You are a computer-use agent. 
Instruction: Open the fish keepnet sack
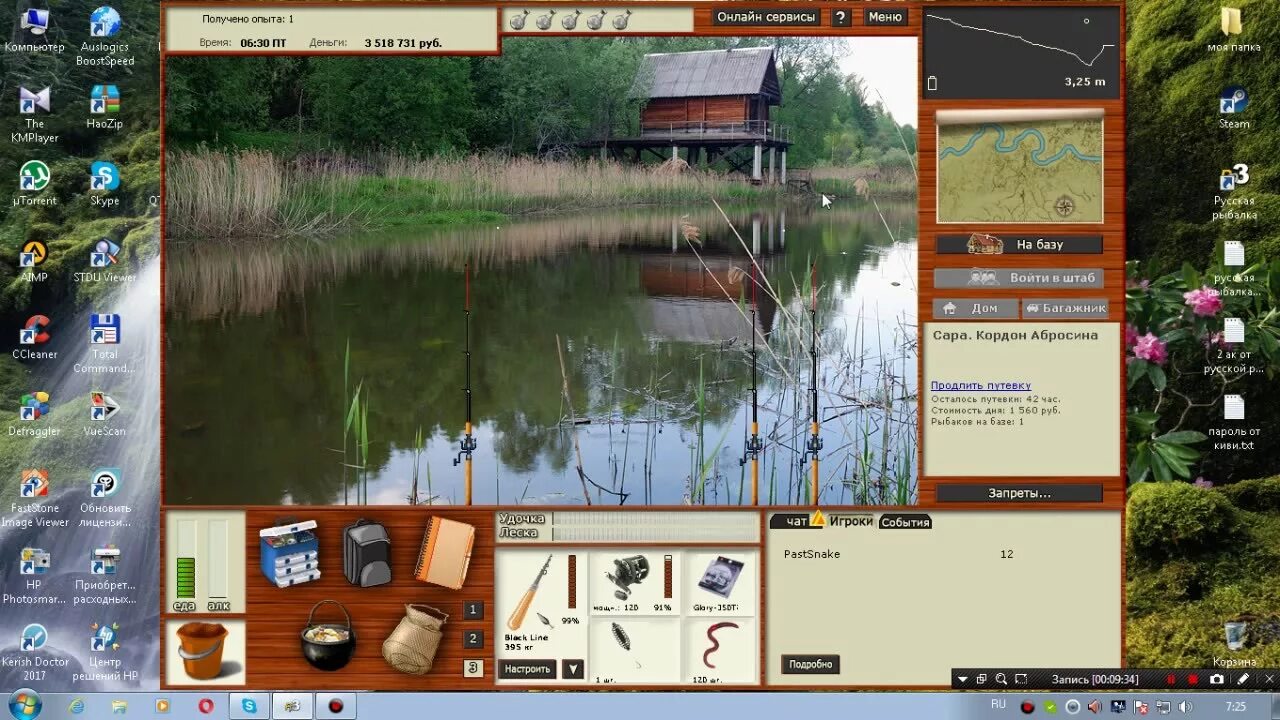[413, 639]
